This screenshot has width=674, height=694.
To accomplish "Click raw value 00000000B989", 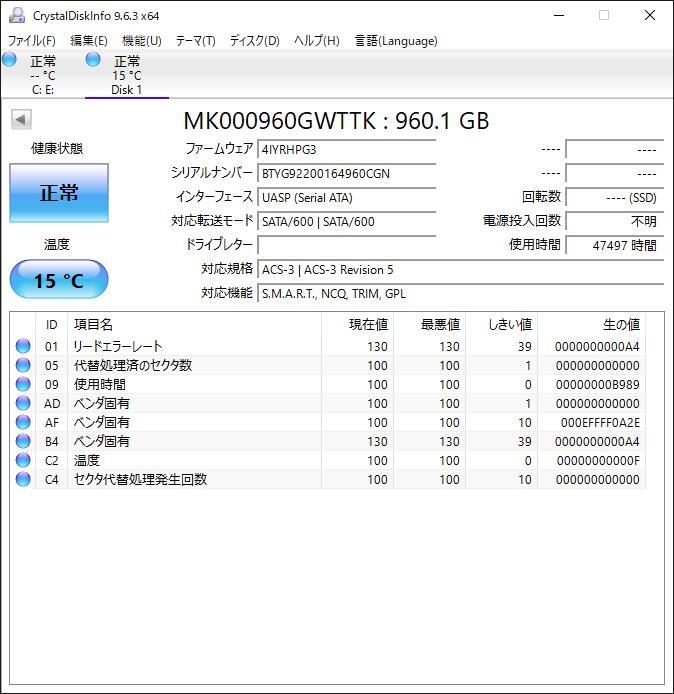I will pos(597,385).
